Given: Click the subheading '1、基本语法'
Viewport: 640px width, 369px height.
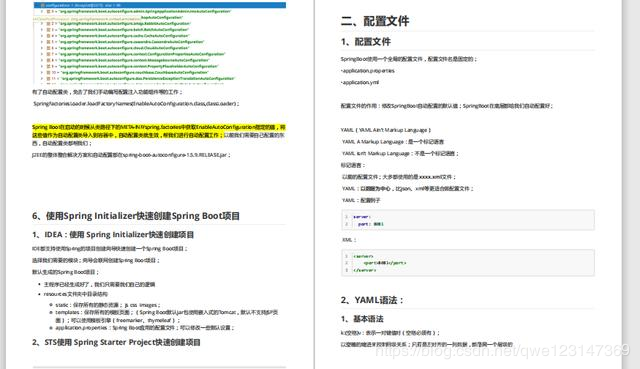Looking at the screenshot, I should 362,319.
